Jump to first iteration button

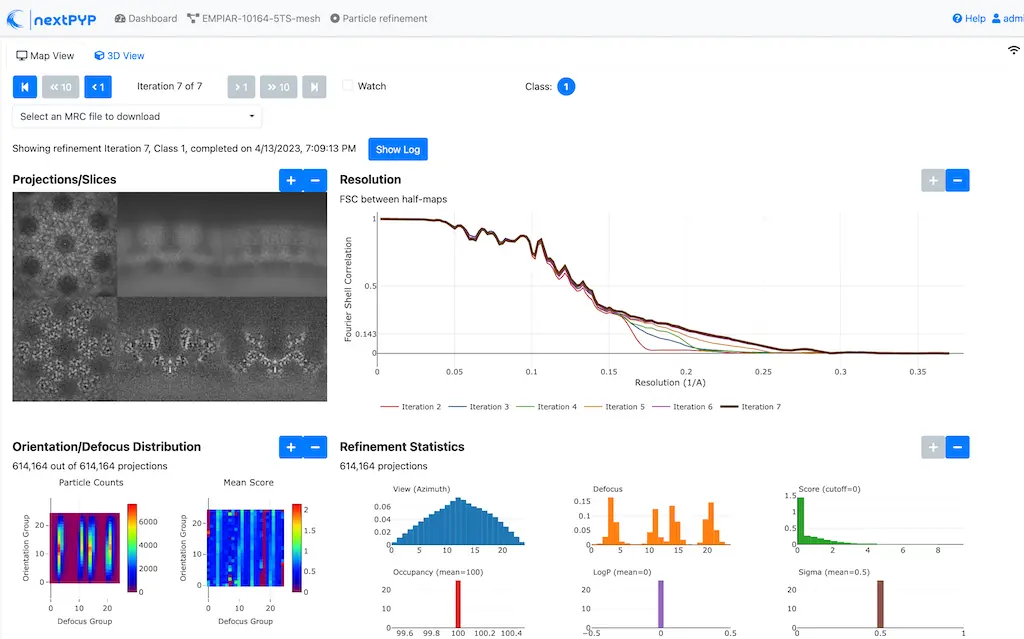[25, 87]
